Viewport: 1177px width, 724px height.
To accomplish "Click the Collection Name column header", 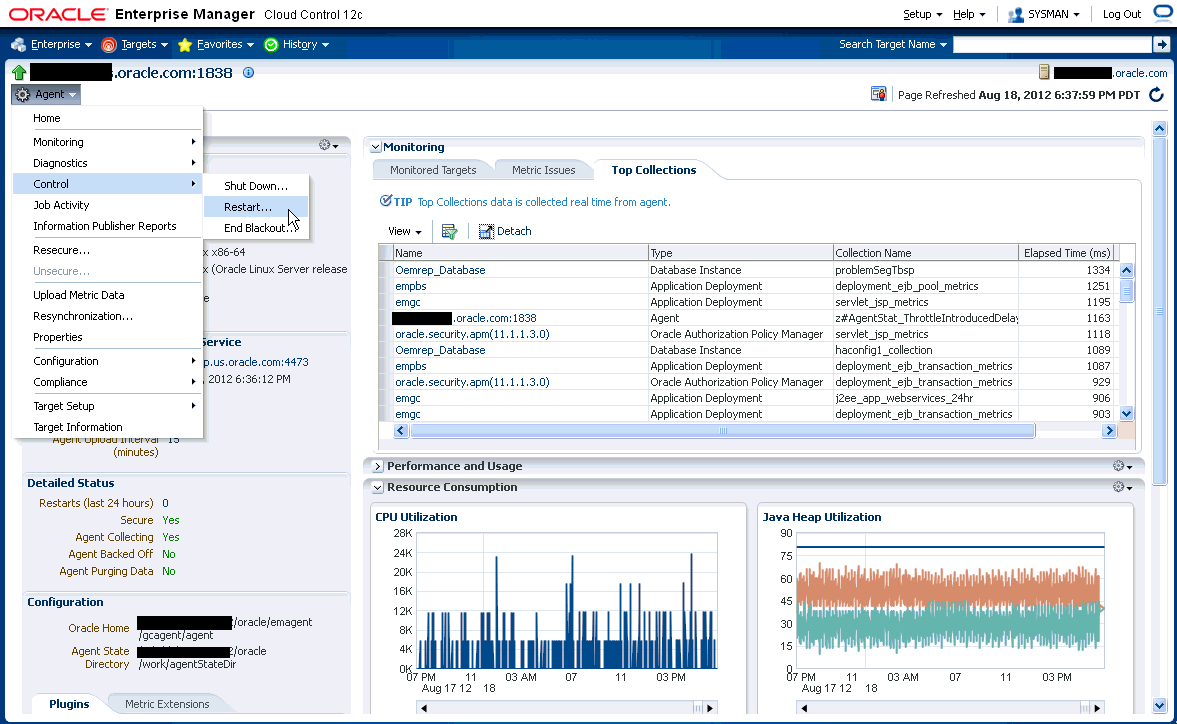I will coord(926,253).
